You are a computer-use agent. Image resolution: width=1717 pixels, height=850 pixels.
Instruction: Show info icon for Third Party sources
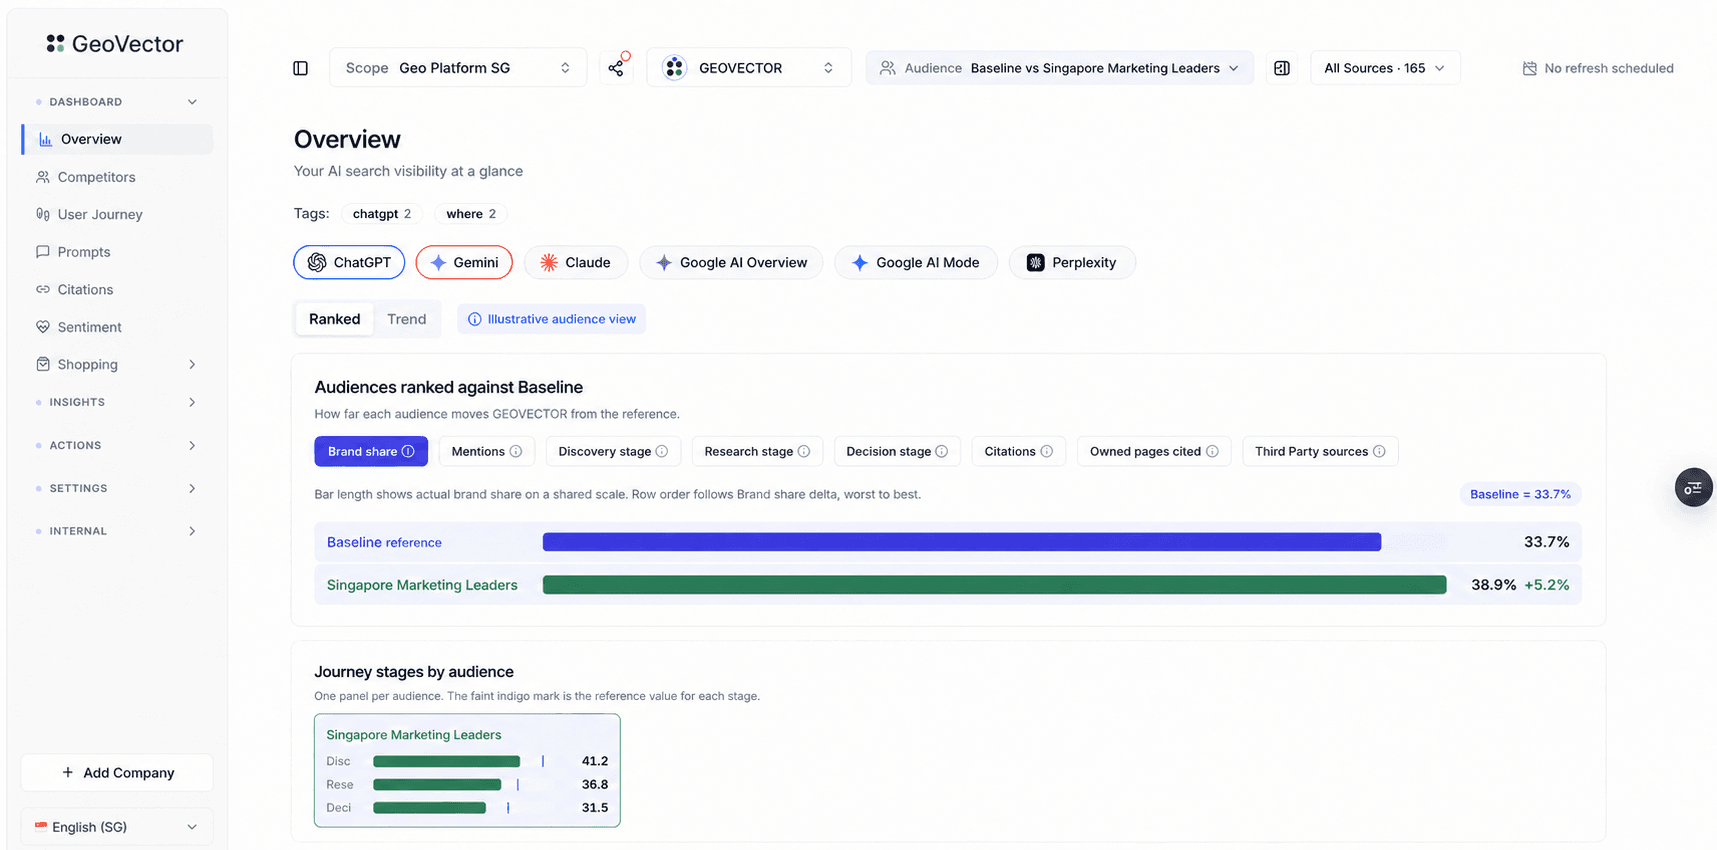tap(1379, 451)
